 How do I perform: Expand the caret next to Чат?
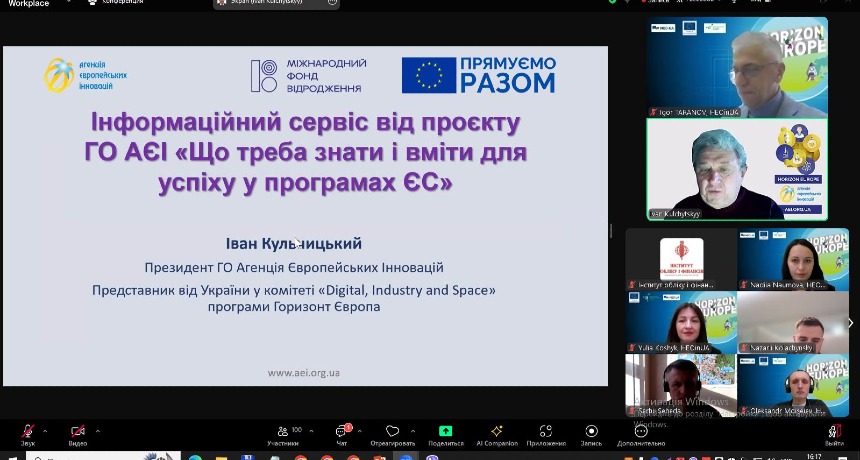point(360,431)
